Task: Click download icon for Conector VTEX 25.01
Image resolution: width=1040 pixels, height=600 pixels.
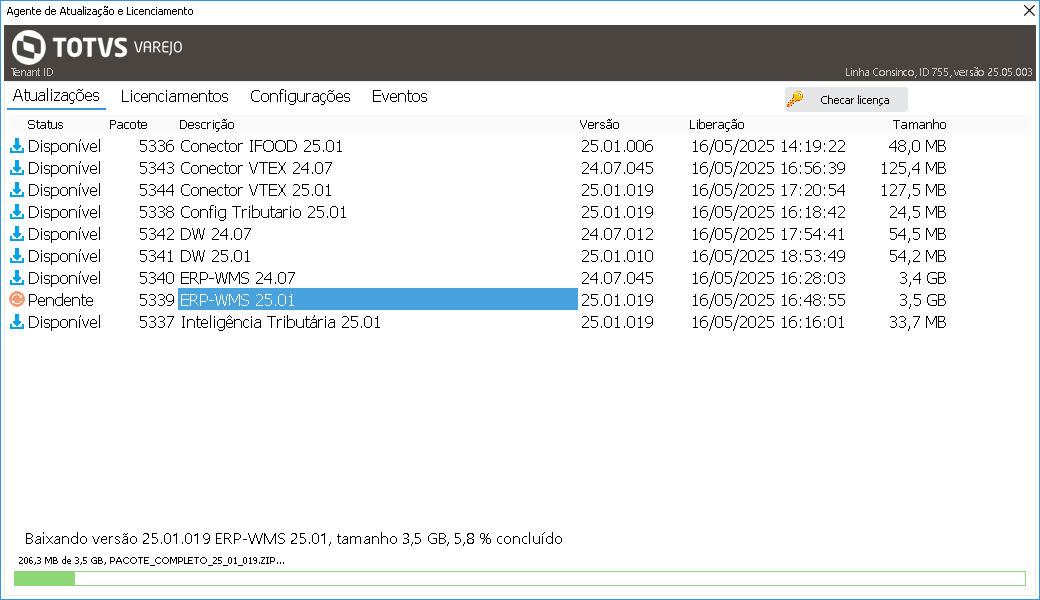Action: [x=17, y=190]
